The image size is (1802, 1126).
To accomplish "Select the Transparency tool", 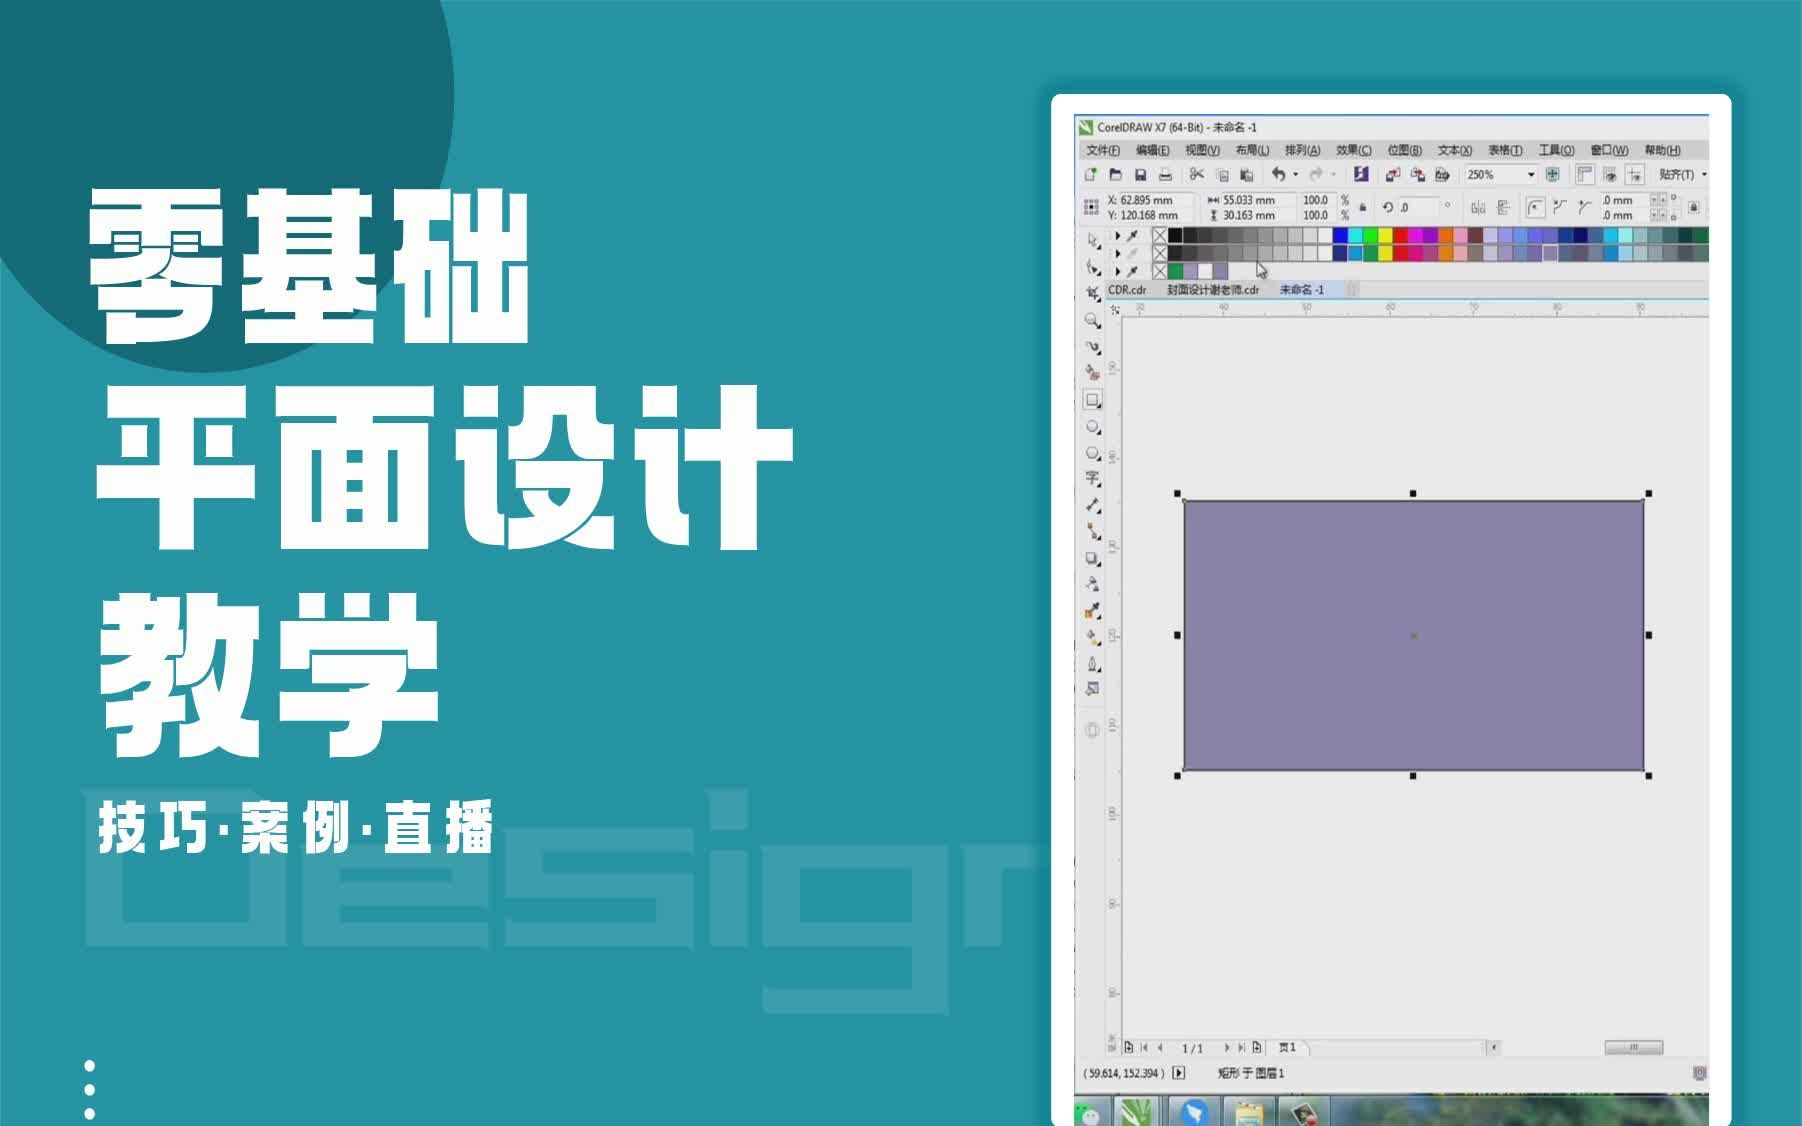I will tap(1092, 584).
